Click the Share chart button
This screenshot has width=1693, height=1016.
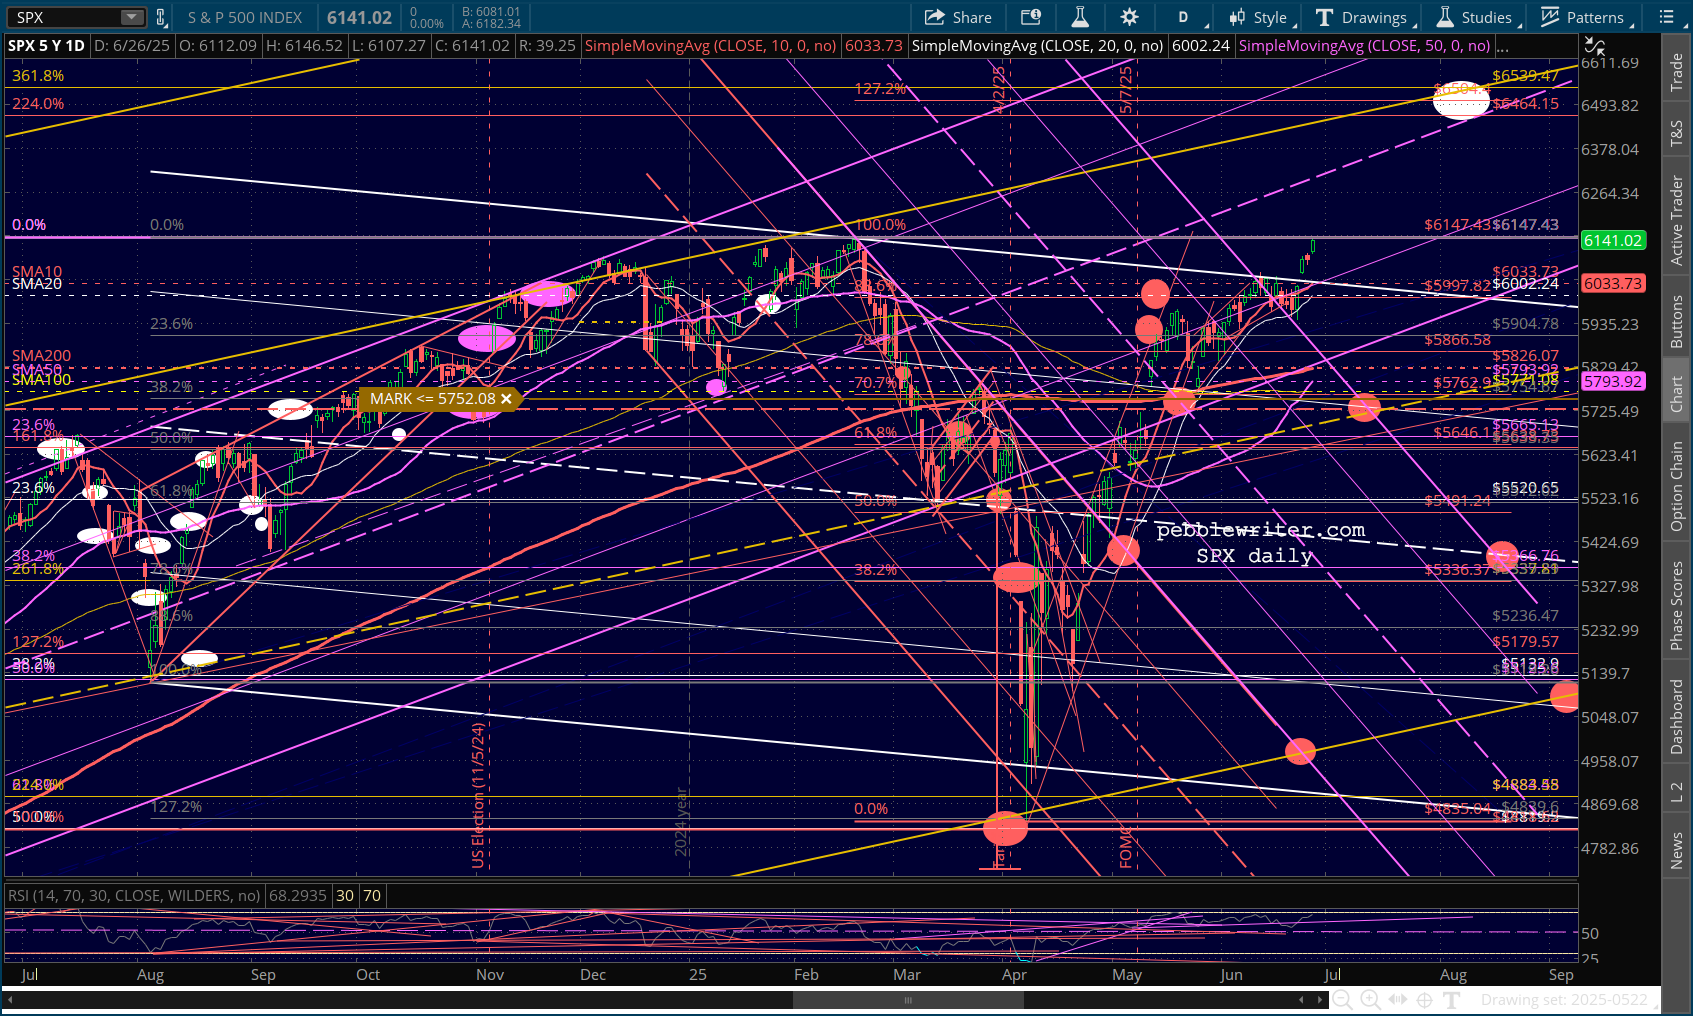tap(958, 17)
